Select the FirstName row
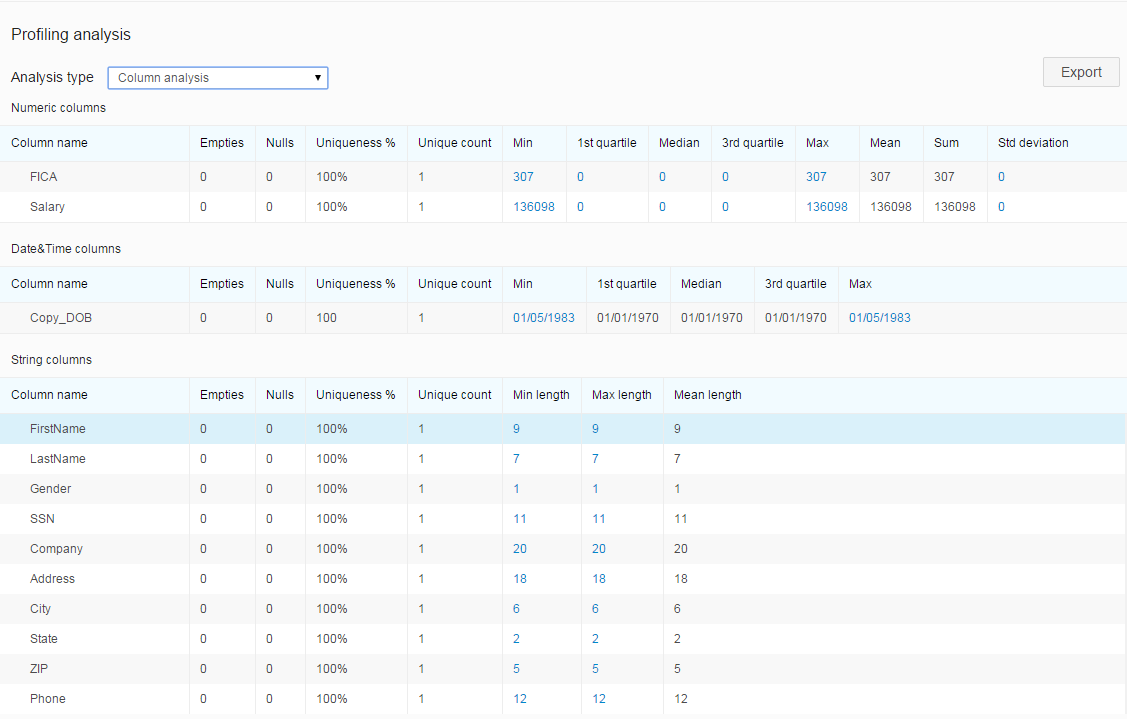This screenshot has width=1127, height=719. click(x=58, y=429)
